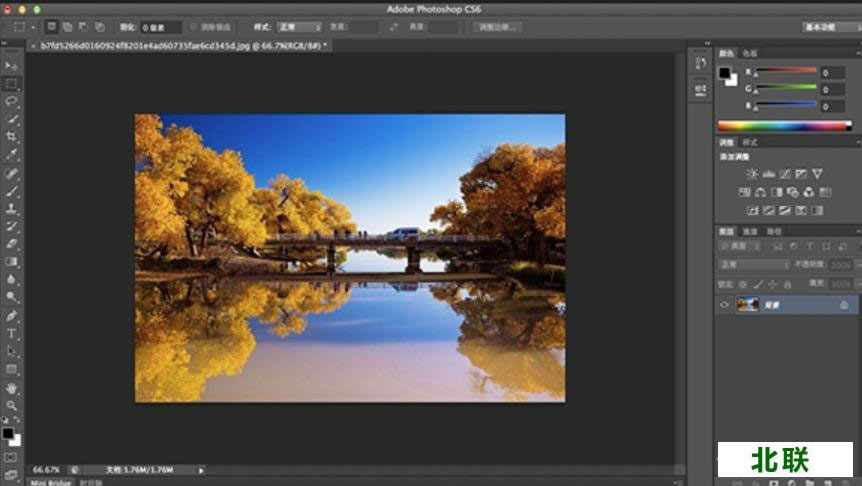Select the Crop tool

(12, 136)
